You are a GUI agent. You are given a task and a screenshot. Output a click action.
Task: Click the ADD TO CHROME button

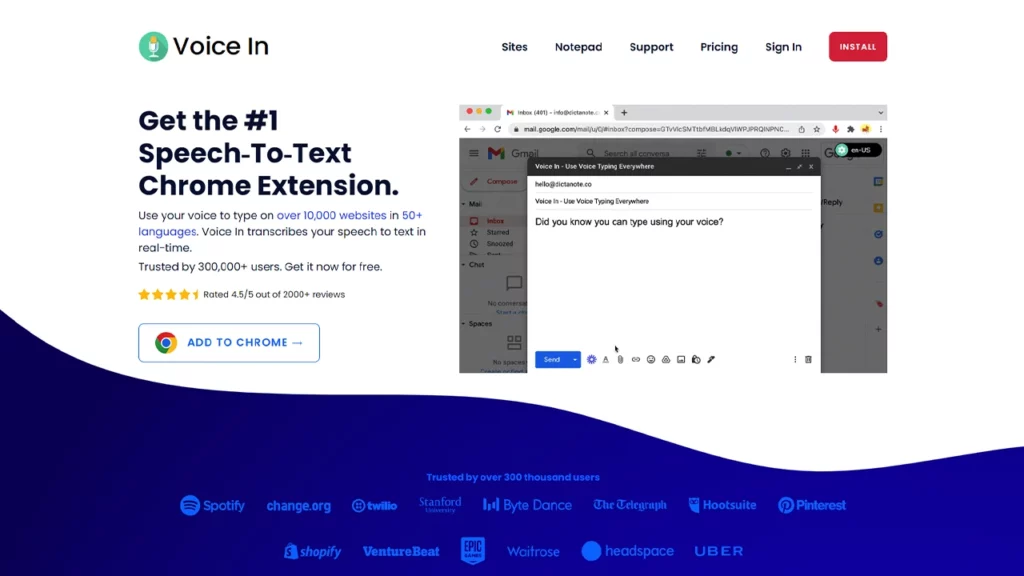229,342
